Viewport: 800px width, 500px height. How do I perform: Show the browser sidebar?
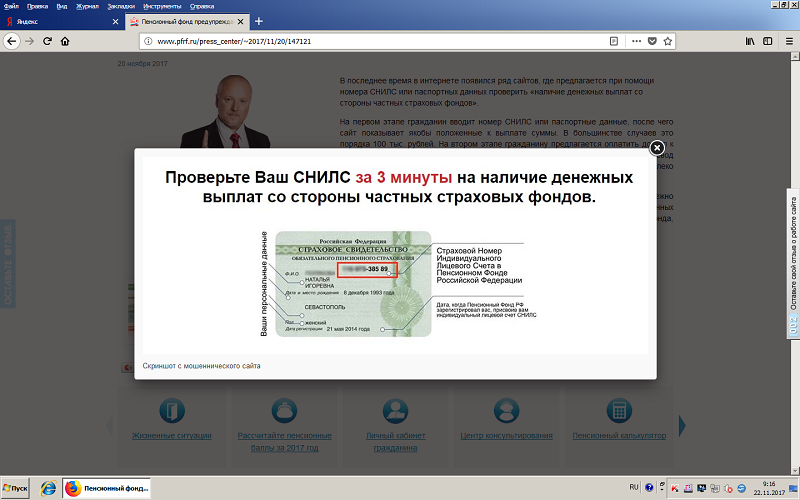pos(767,41)
